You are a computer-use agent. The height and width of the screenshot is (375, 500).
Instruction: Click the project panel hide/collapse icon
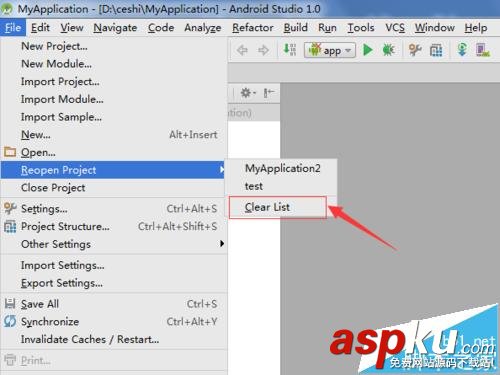tap(269, 92)
